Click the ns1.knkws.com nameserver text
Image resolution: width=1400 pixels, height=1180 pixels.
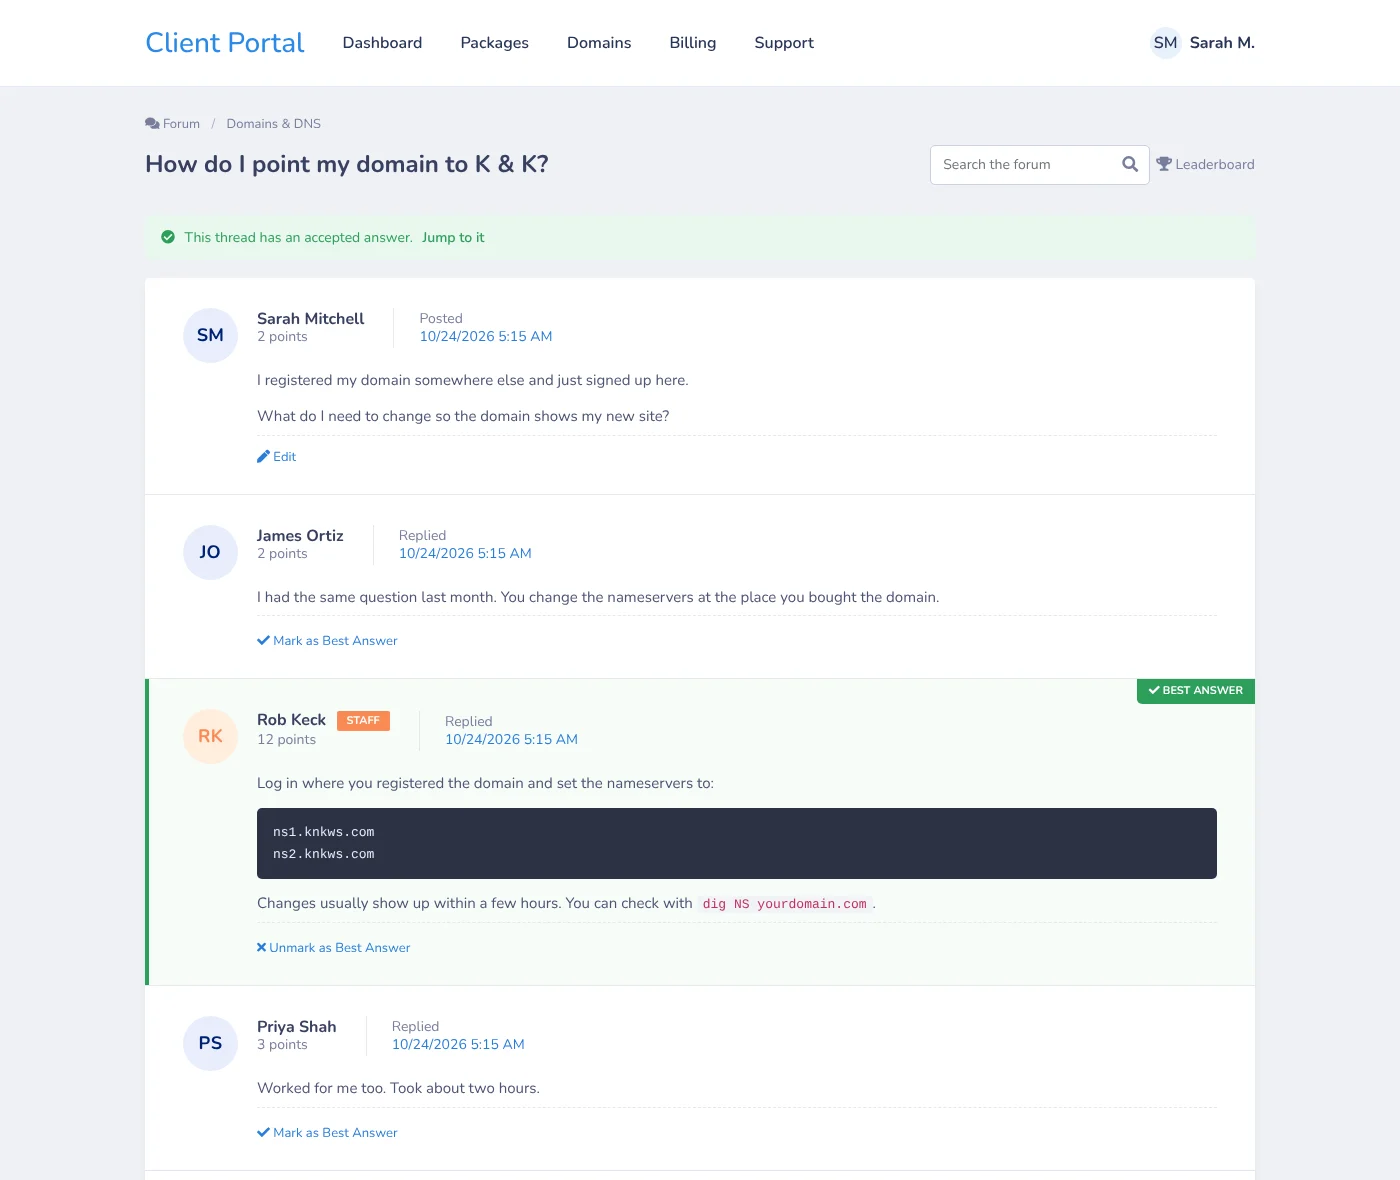[324, 832]
